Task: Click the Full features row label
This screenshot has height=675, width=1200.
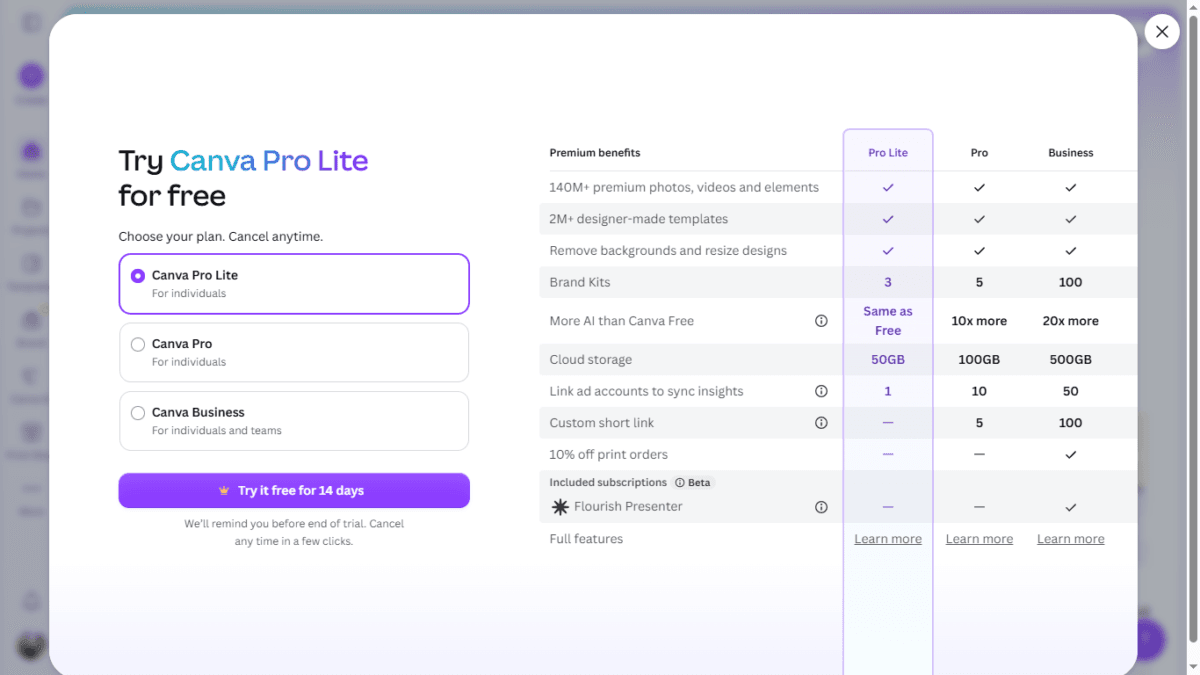Action: (586, 539)
